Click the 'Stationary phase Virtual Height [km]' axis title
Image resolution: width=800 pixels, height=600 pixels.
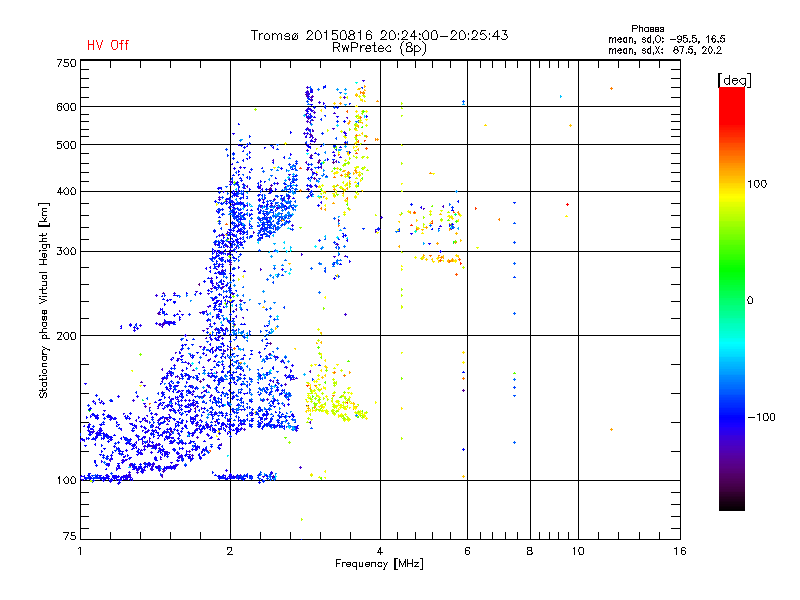(43, 301)
